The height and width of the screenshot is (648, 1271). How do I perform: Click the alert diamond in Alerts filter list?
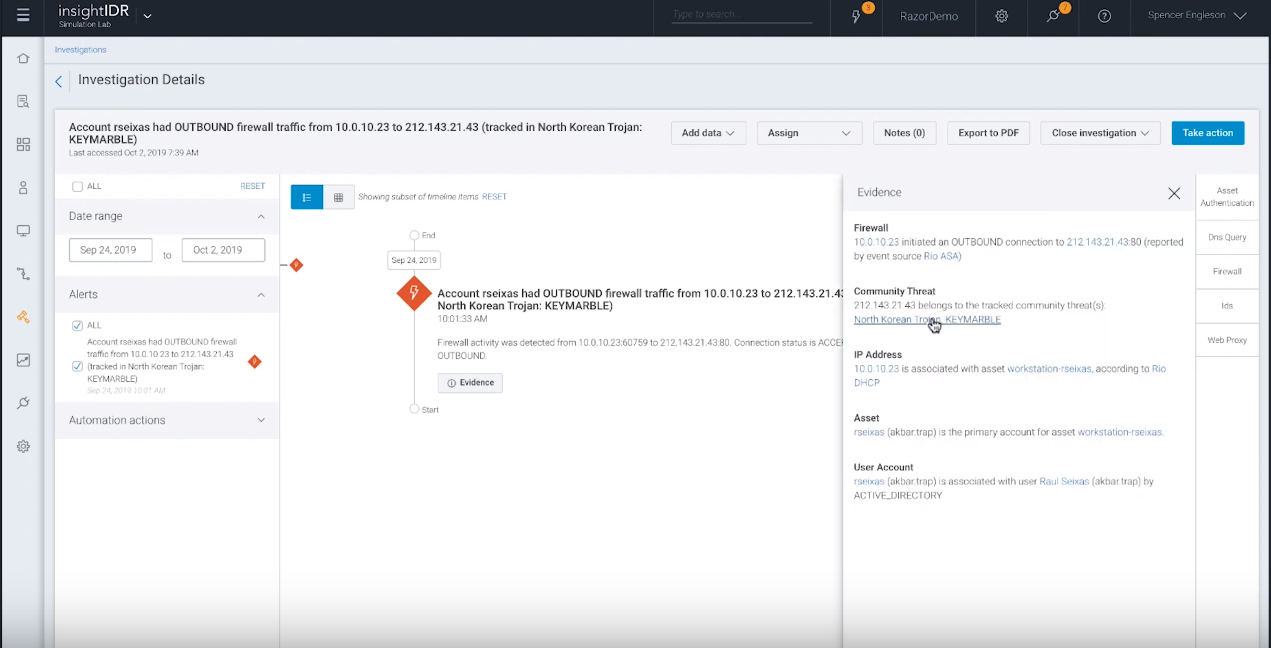pos(254,361)
